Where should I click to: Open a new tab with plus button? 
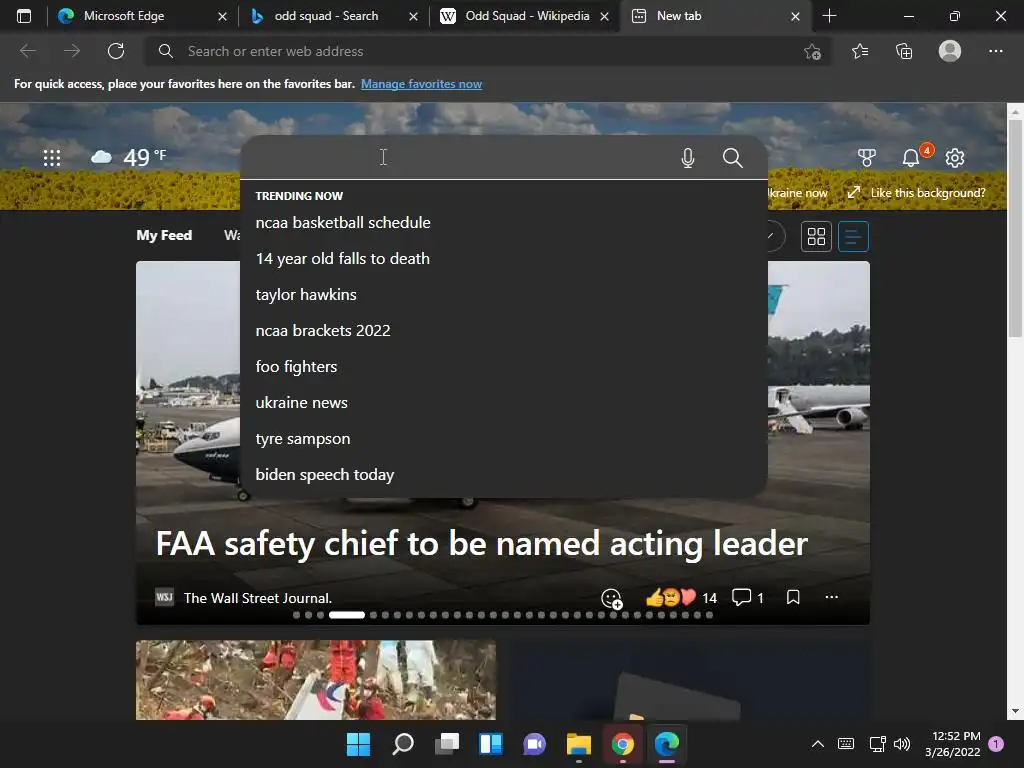[x=829, y=16]
